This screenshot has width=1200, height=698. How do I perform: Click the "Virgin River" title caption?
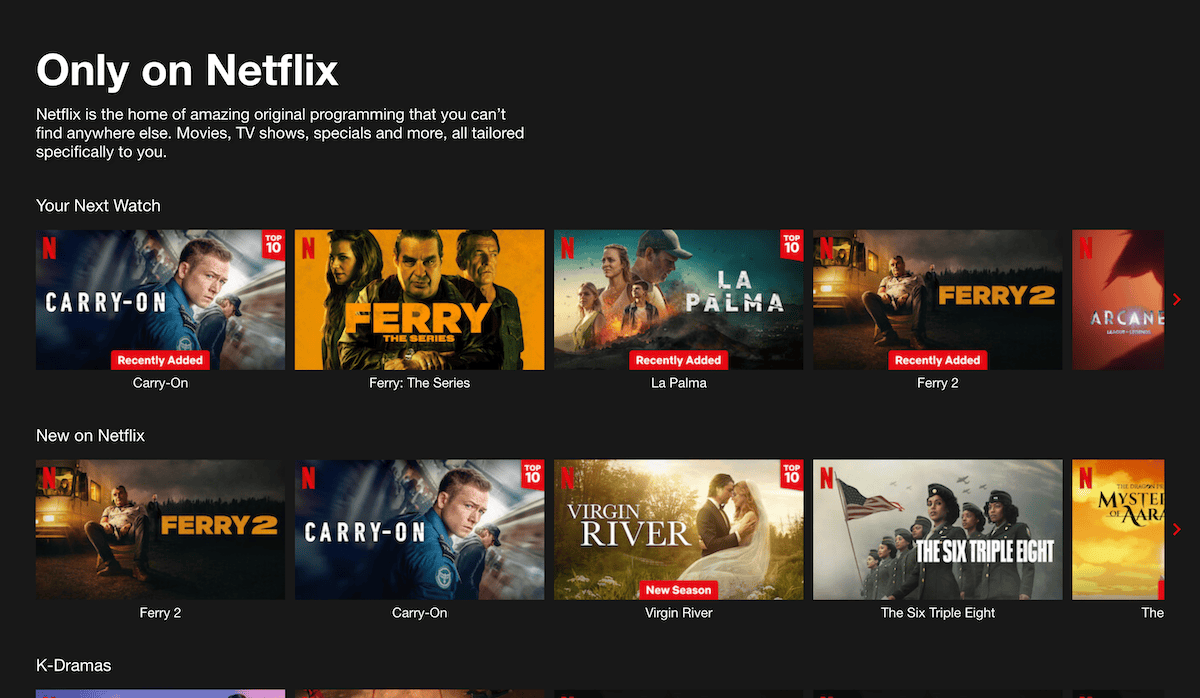point(679,613)
